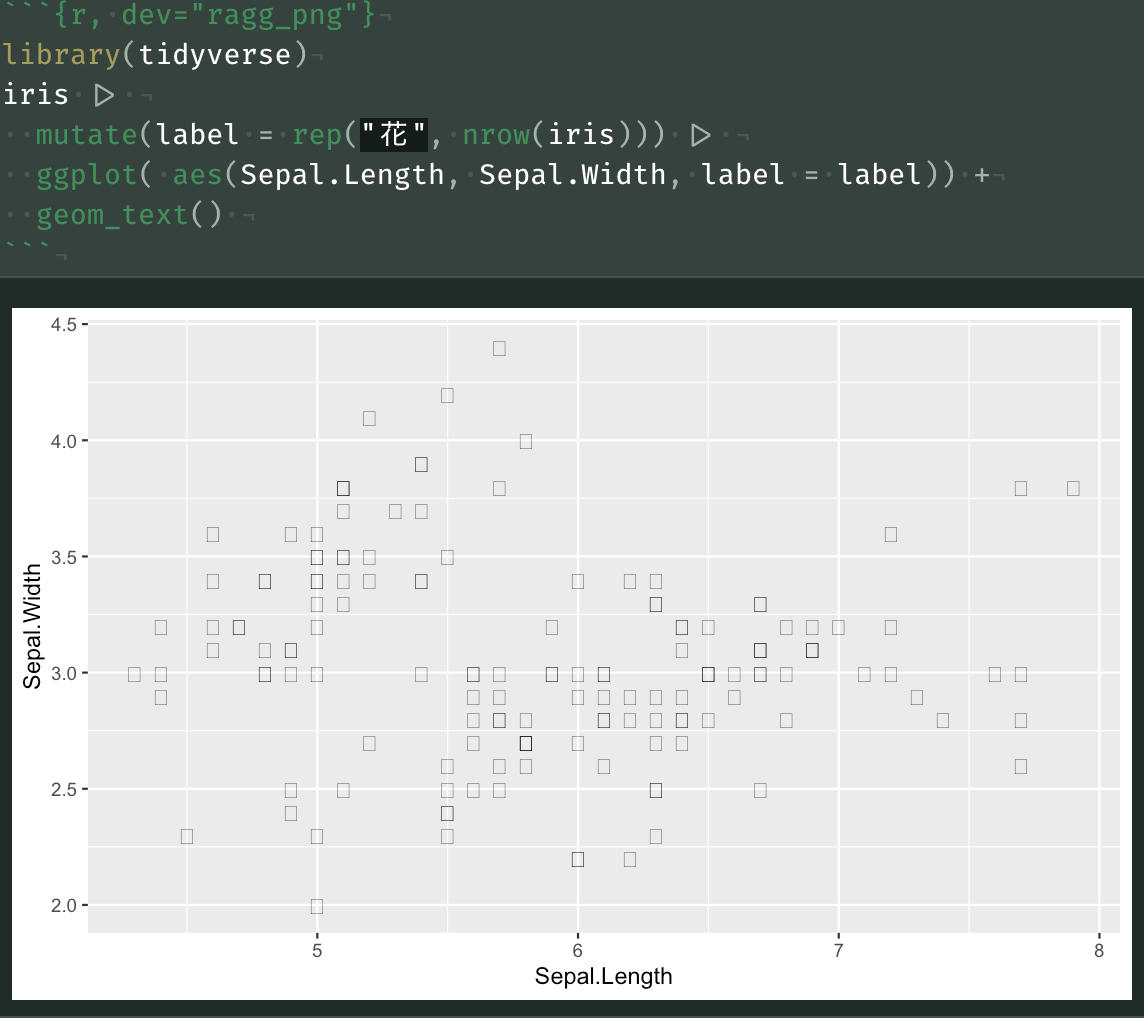Click the 7 x-axis tick label

[x=838, y=950]
